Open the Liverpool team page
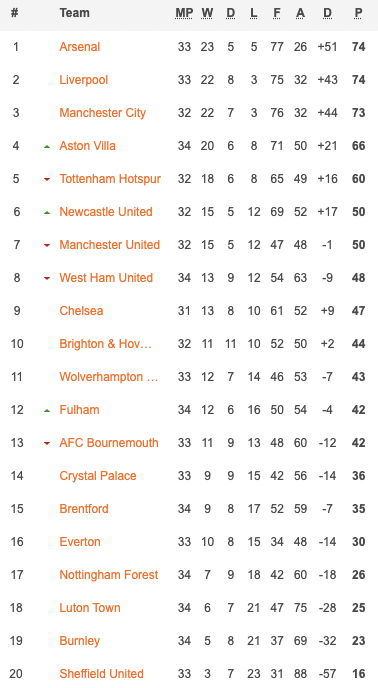Image resolution: width=378 pixels, height=688 pixels. pyautogui.click(x=83, y=80)
